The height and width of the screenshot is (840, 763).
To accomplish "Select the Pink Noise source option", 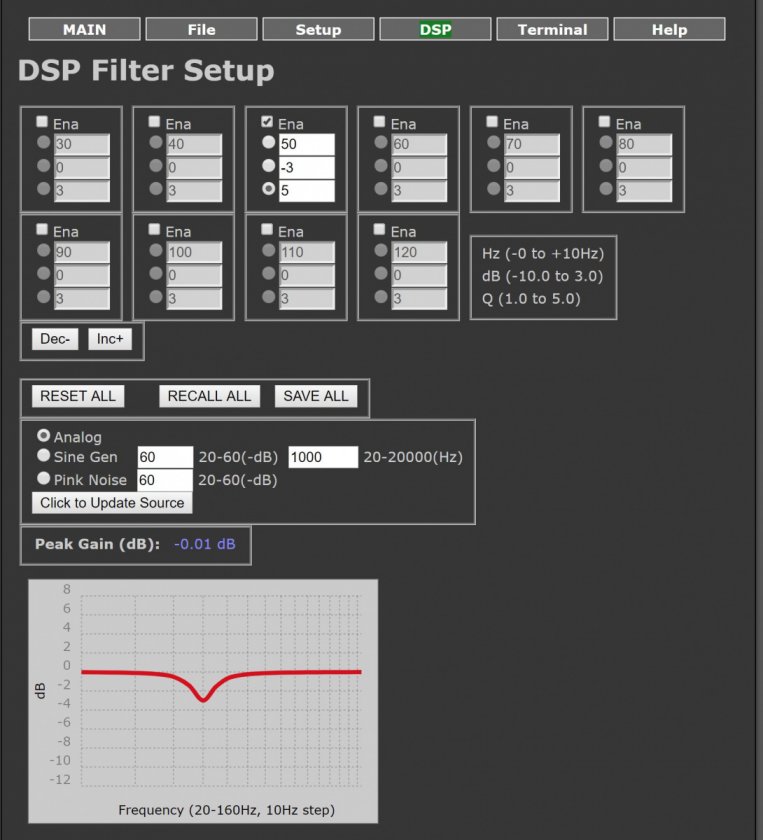I will click(43, 479).
